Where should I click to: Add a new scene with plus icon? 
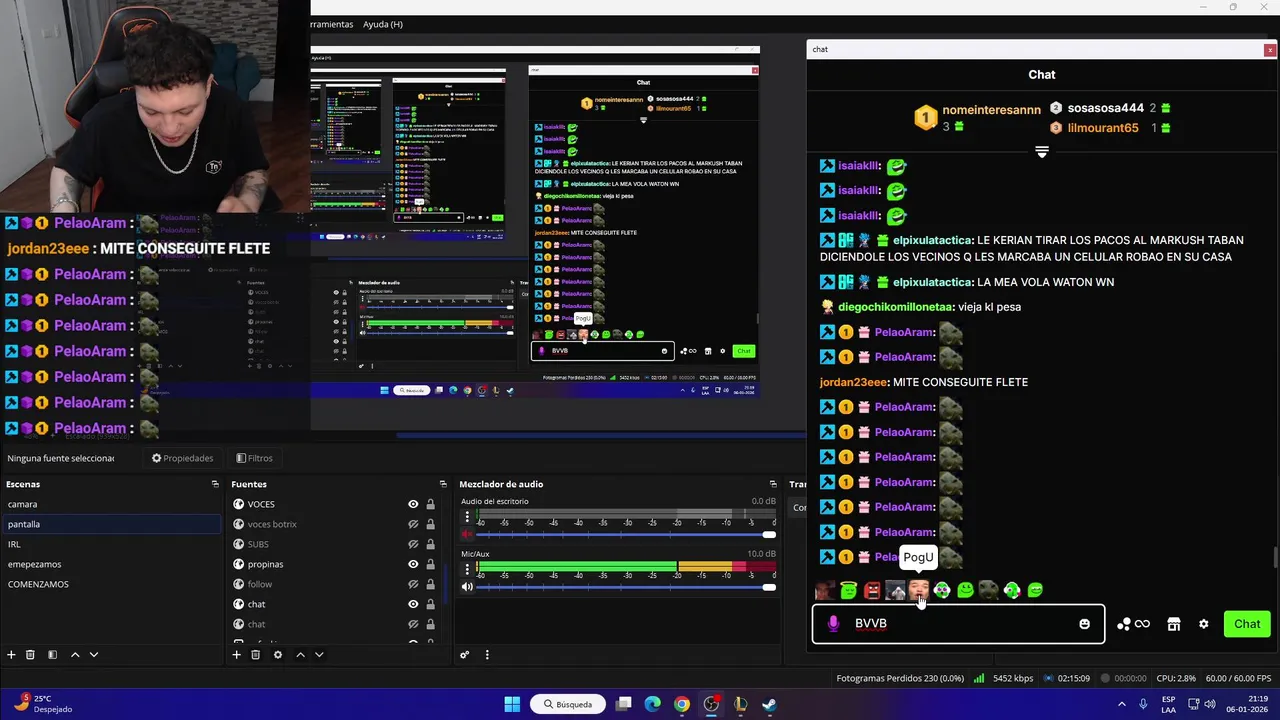tap(11, 654)
